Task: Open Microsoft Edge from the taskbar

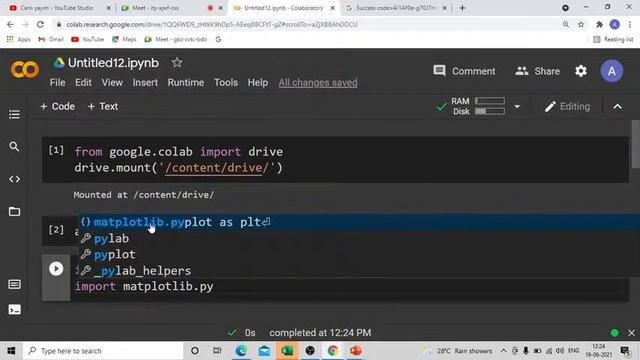Action: click(x=241, y=351)
